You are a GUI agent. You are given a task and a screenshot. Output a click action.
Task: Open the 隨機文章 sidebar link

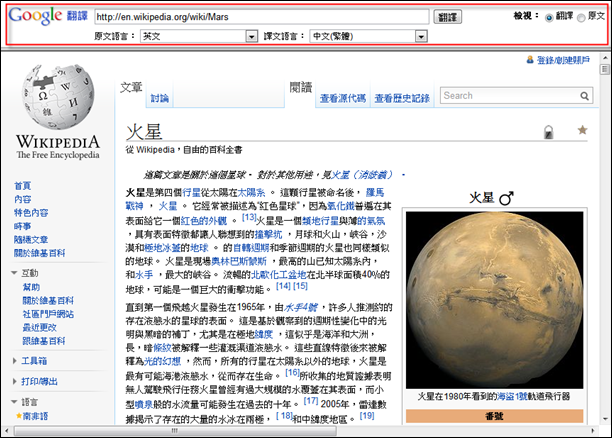coord(31,240)
